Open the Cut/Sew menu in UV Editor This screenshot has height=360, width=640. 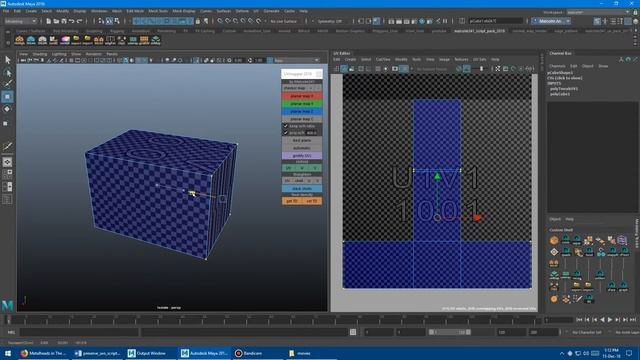click(383, 60)
